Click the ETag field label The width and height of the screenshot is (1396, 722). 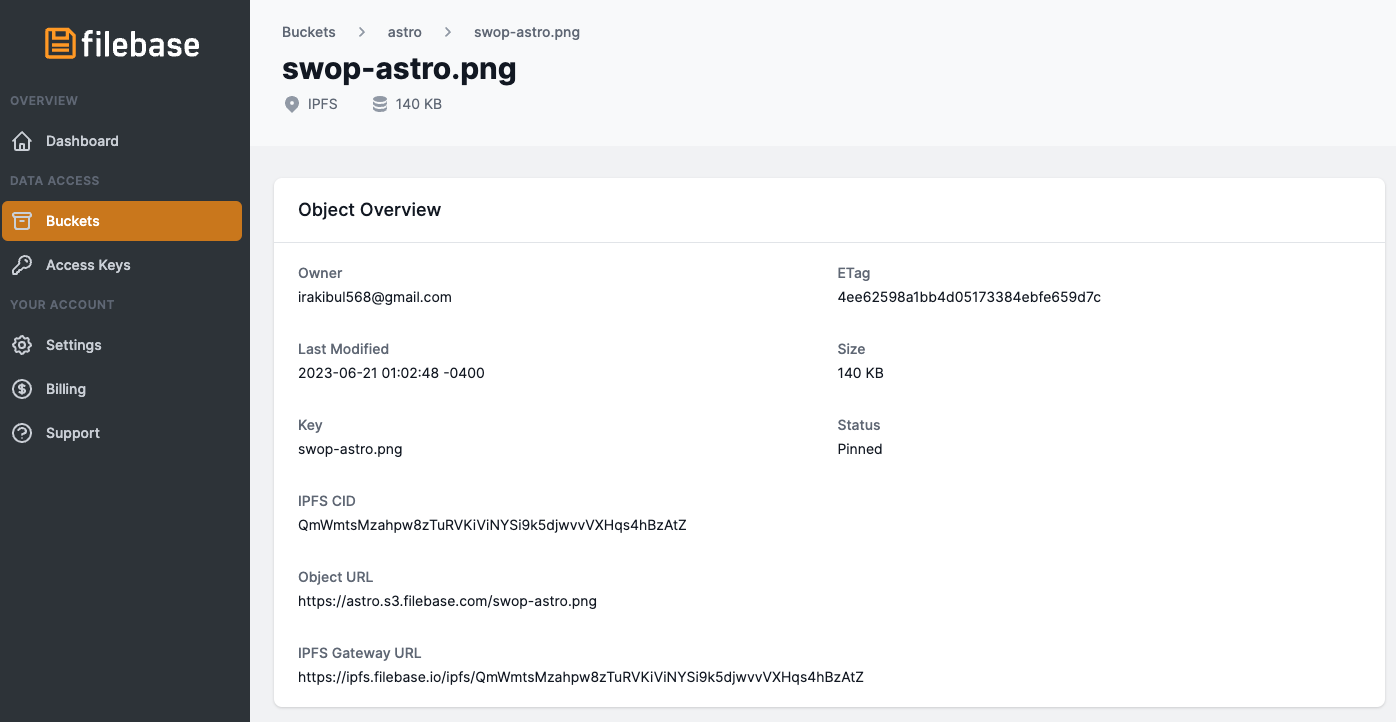[x=854, y=273]
